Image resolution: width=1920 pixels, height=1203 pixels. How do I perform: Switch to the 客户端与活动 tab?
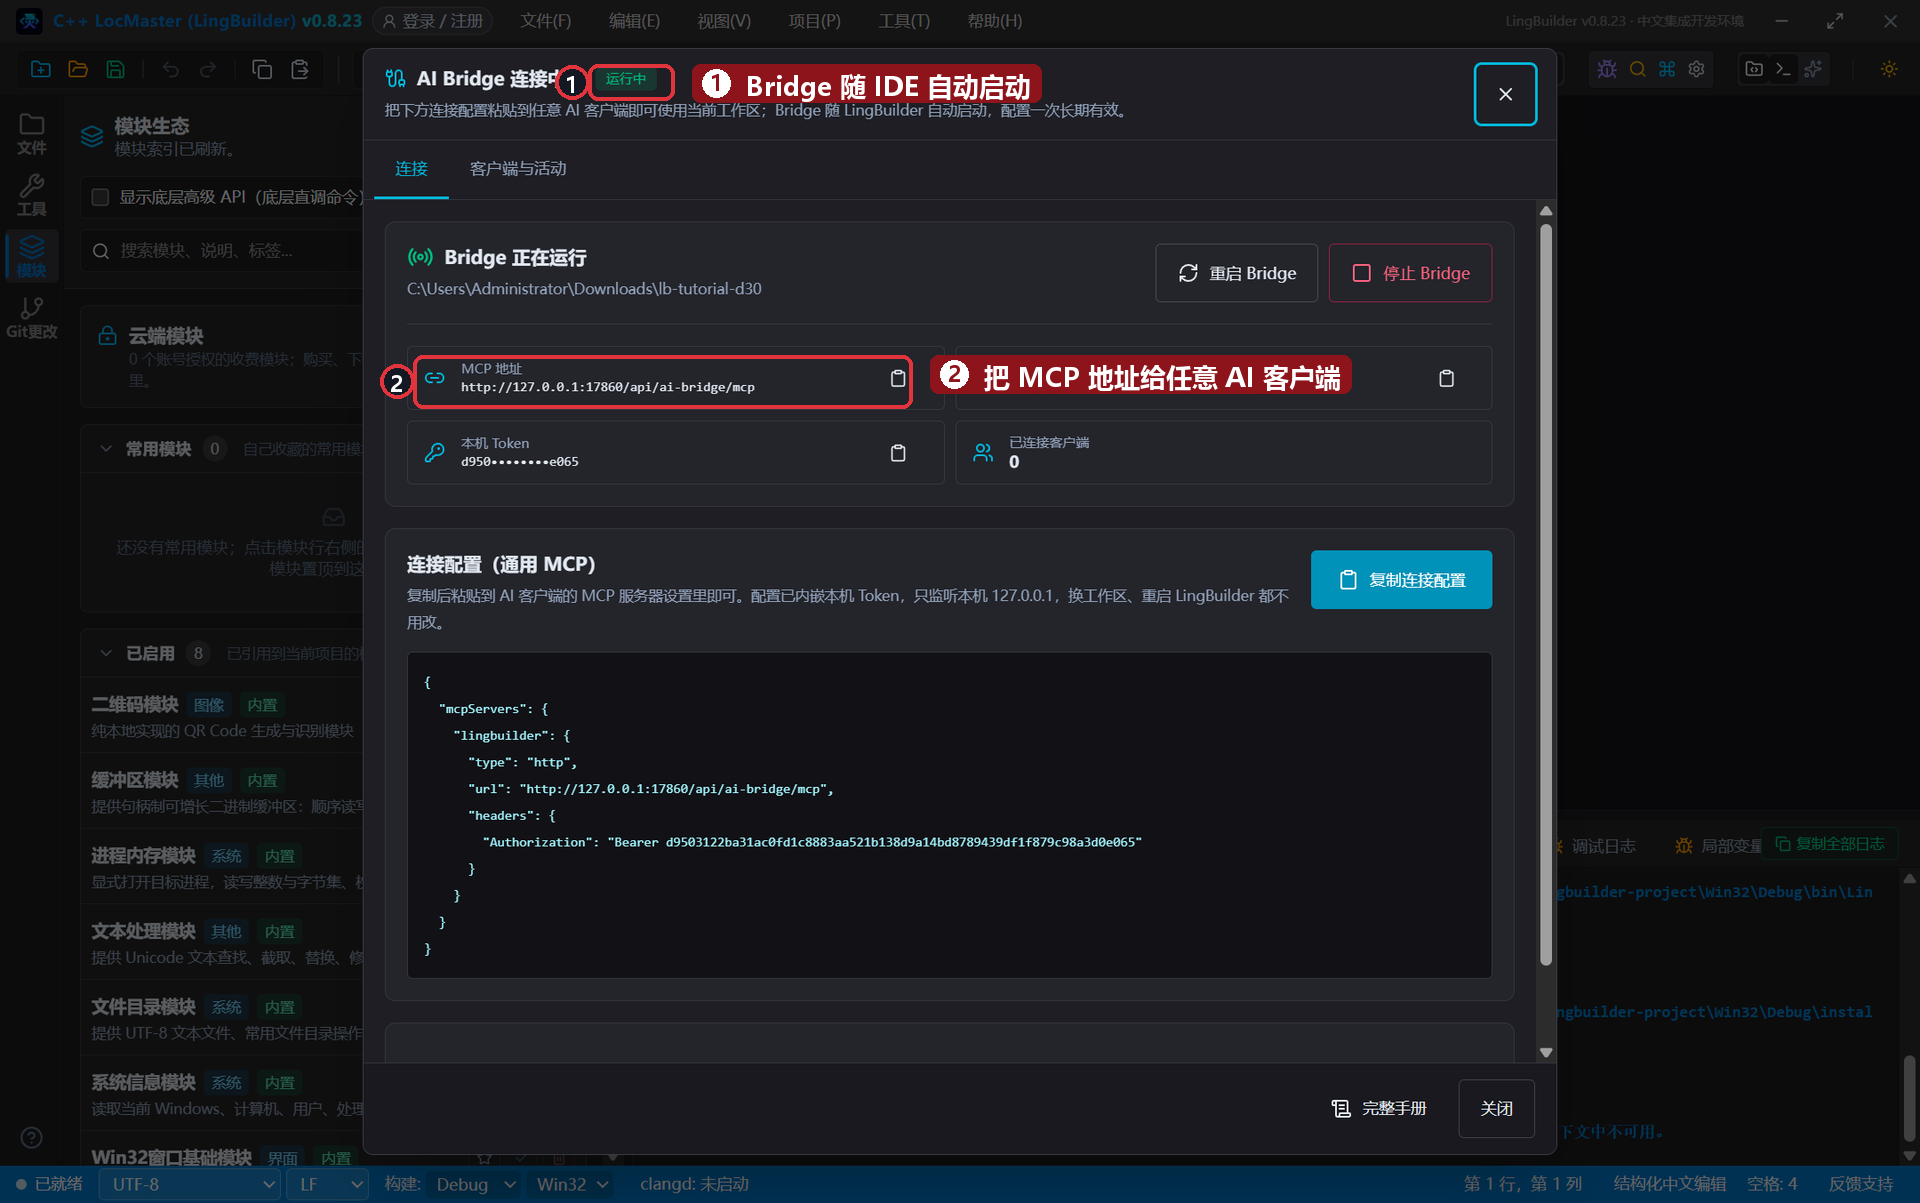coord(518,169)
